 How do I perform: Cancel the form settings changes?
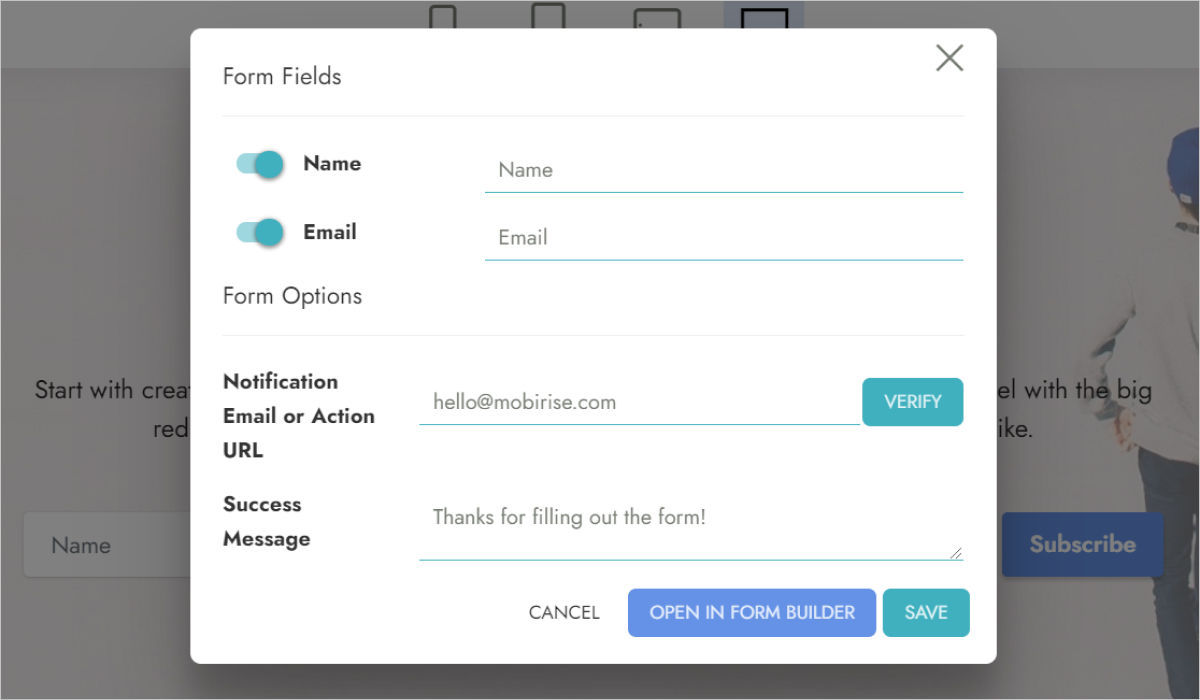[564, 613]
